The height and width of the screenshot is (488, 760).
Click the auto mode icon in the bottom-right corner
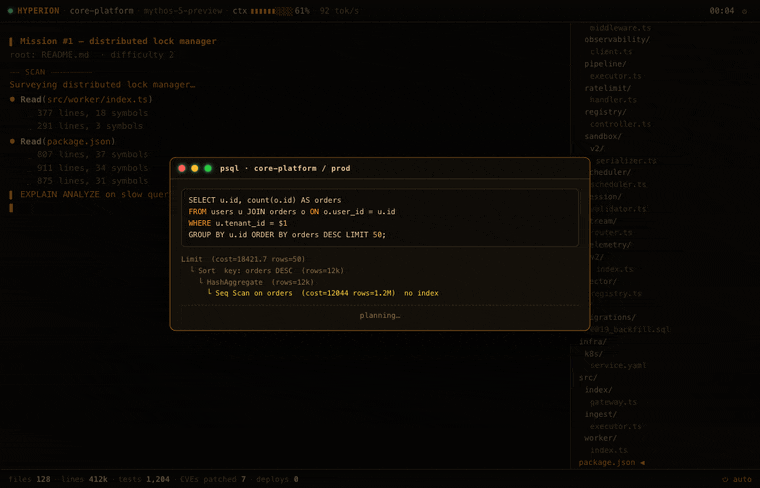pos(725,479)
